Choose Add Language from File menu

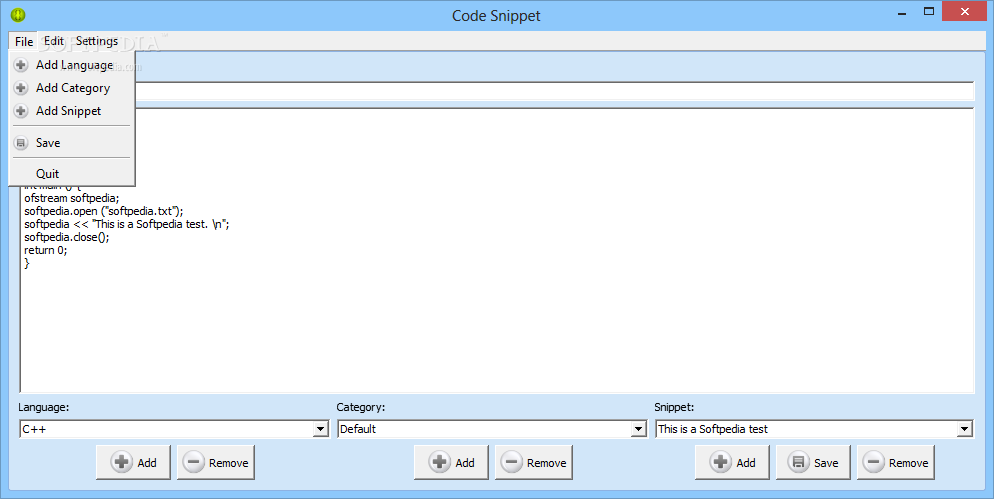pos(72,65)
